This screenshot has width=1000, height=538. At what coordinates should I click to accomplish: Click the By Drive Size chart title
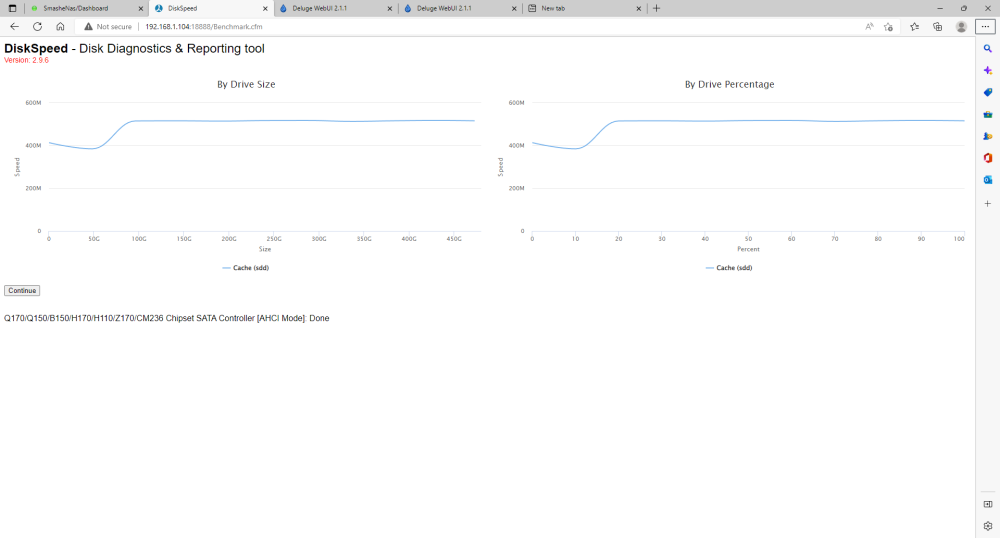[246, 84]
